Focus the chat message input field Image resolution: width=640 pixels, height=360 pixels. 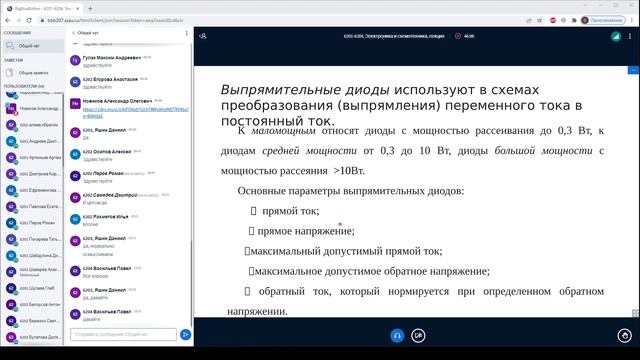pos(123,334)
